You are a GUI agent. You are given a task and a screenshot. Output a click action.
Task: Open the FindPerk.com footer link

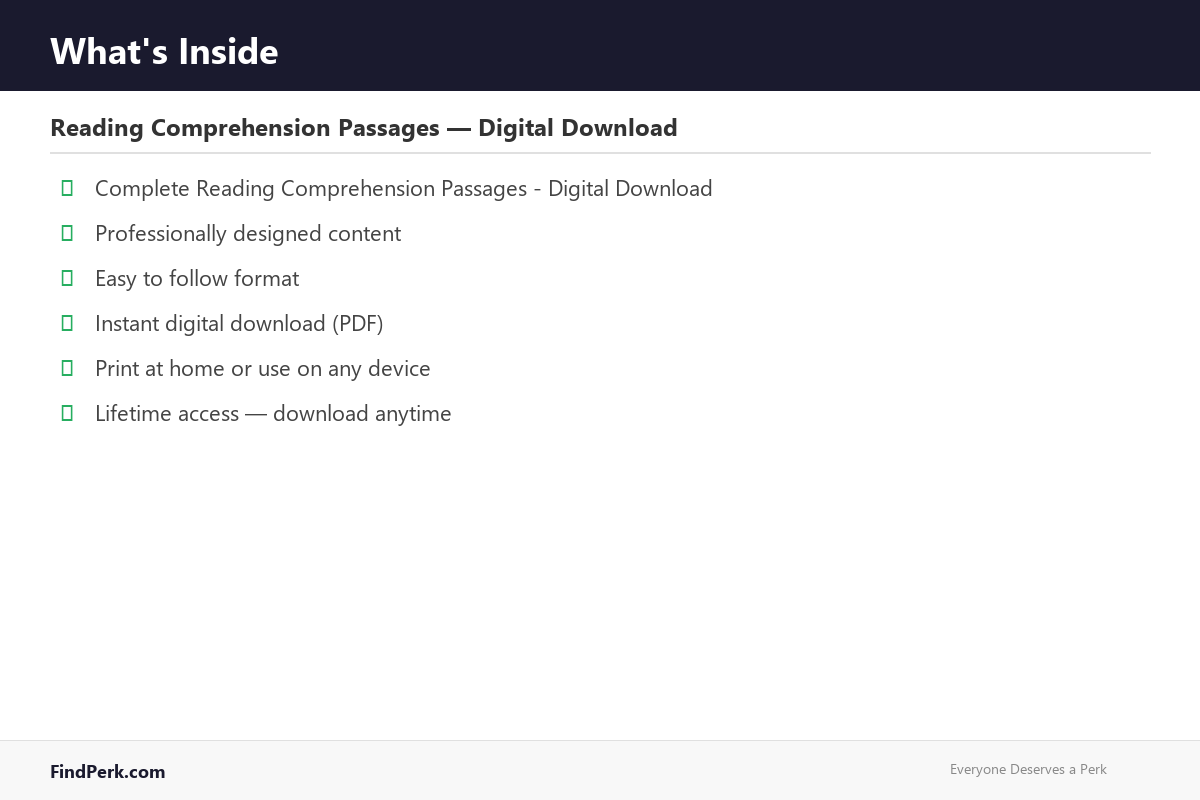(108, 772)
